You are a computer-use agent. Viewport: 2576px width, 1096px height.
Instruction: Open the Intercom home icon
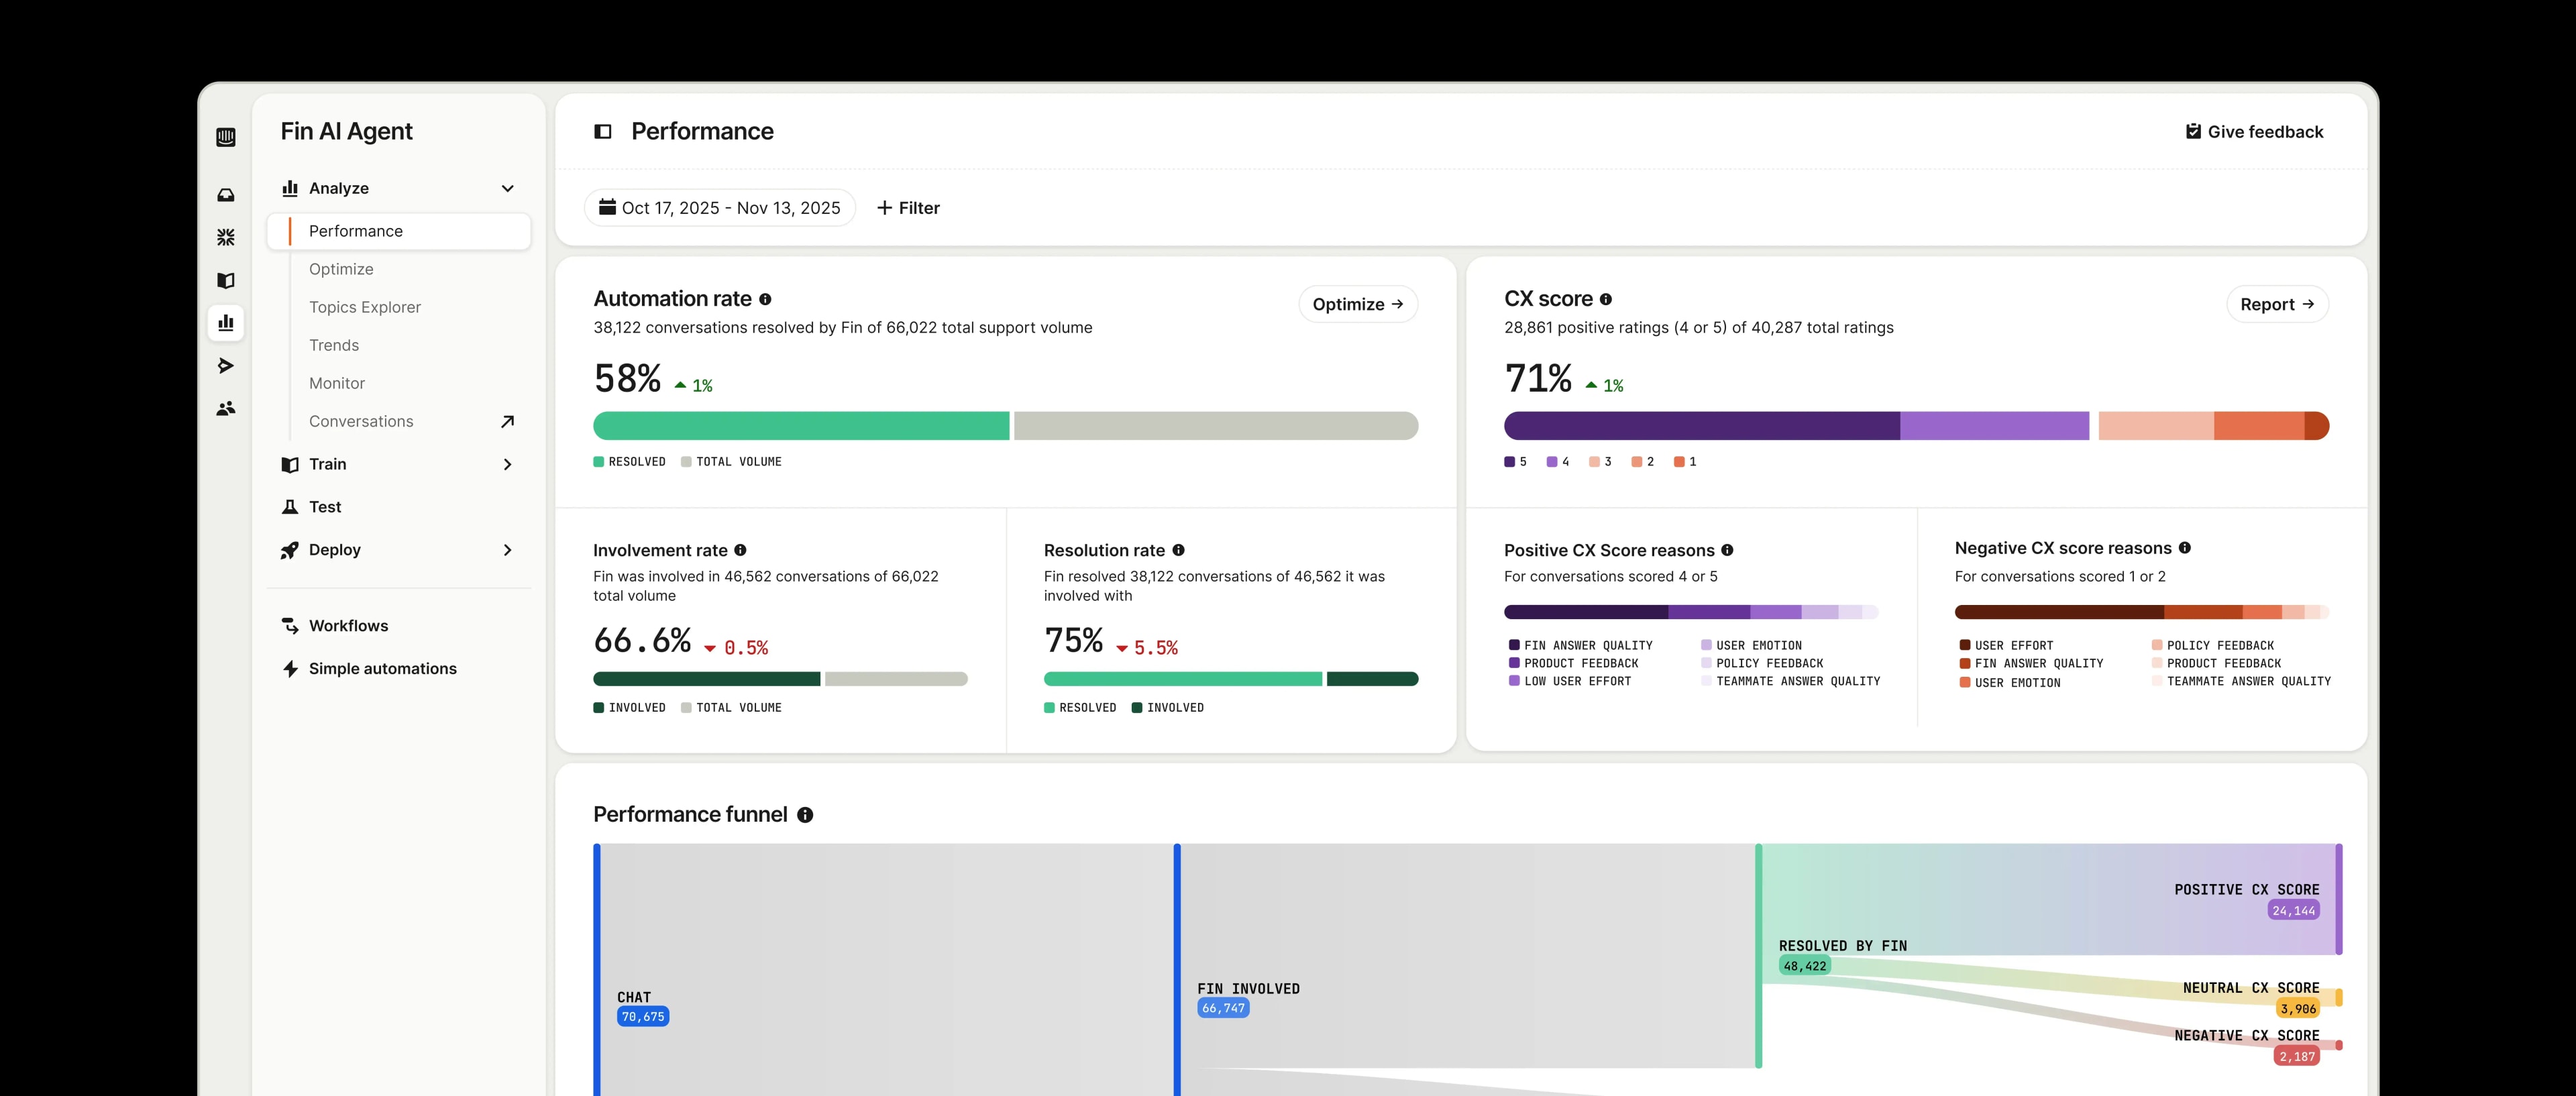(x=226, y=137)
